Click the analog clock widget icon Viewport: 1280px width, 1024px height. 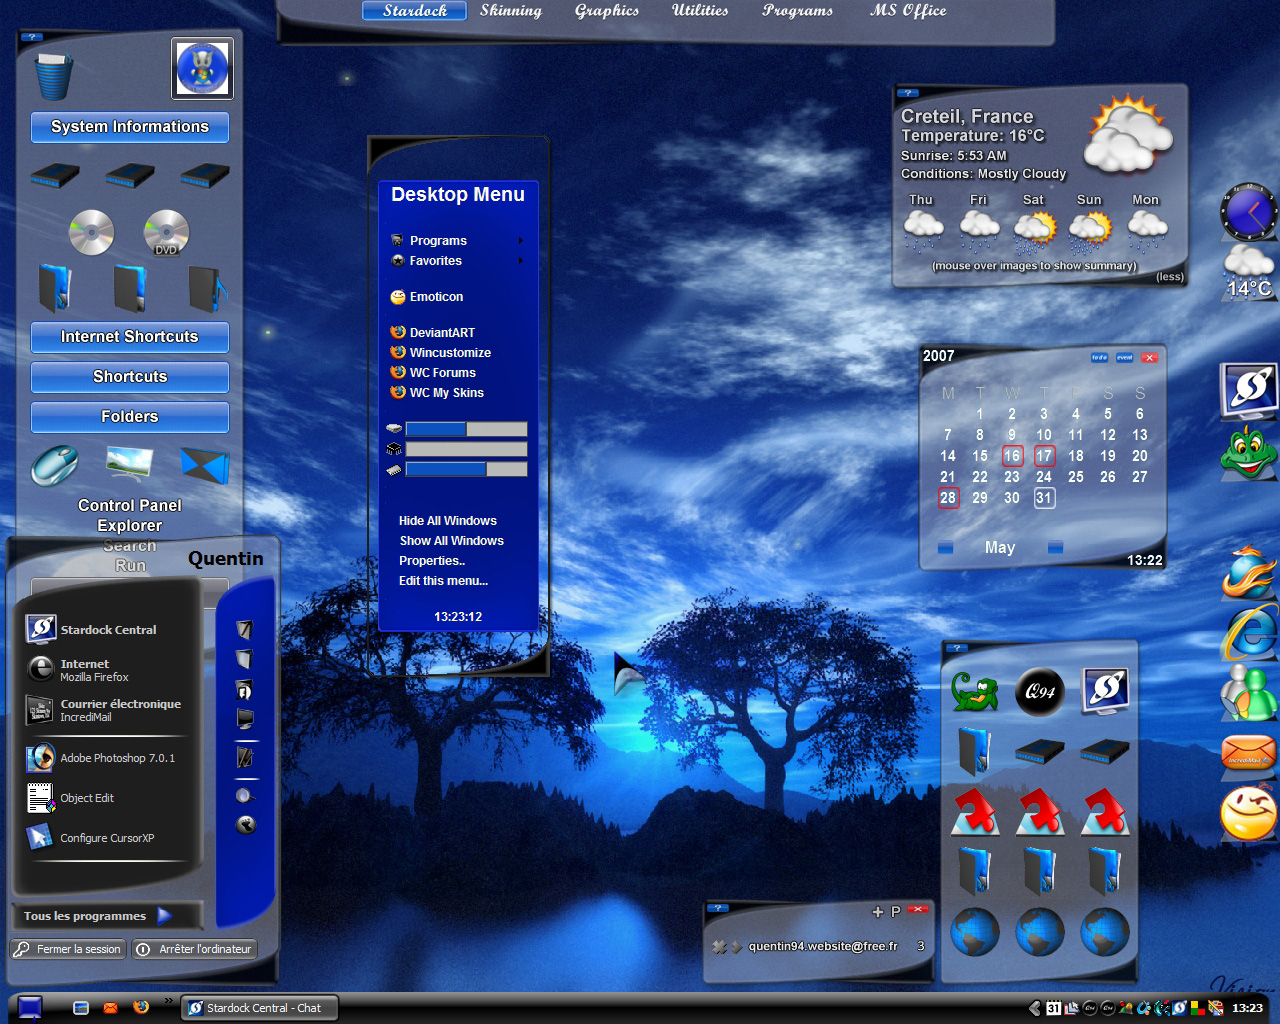click(1248, 211)
